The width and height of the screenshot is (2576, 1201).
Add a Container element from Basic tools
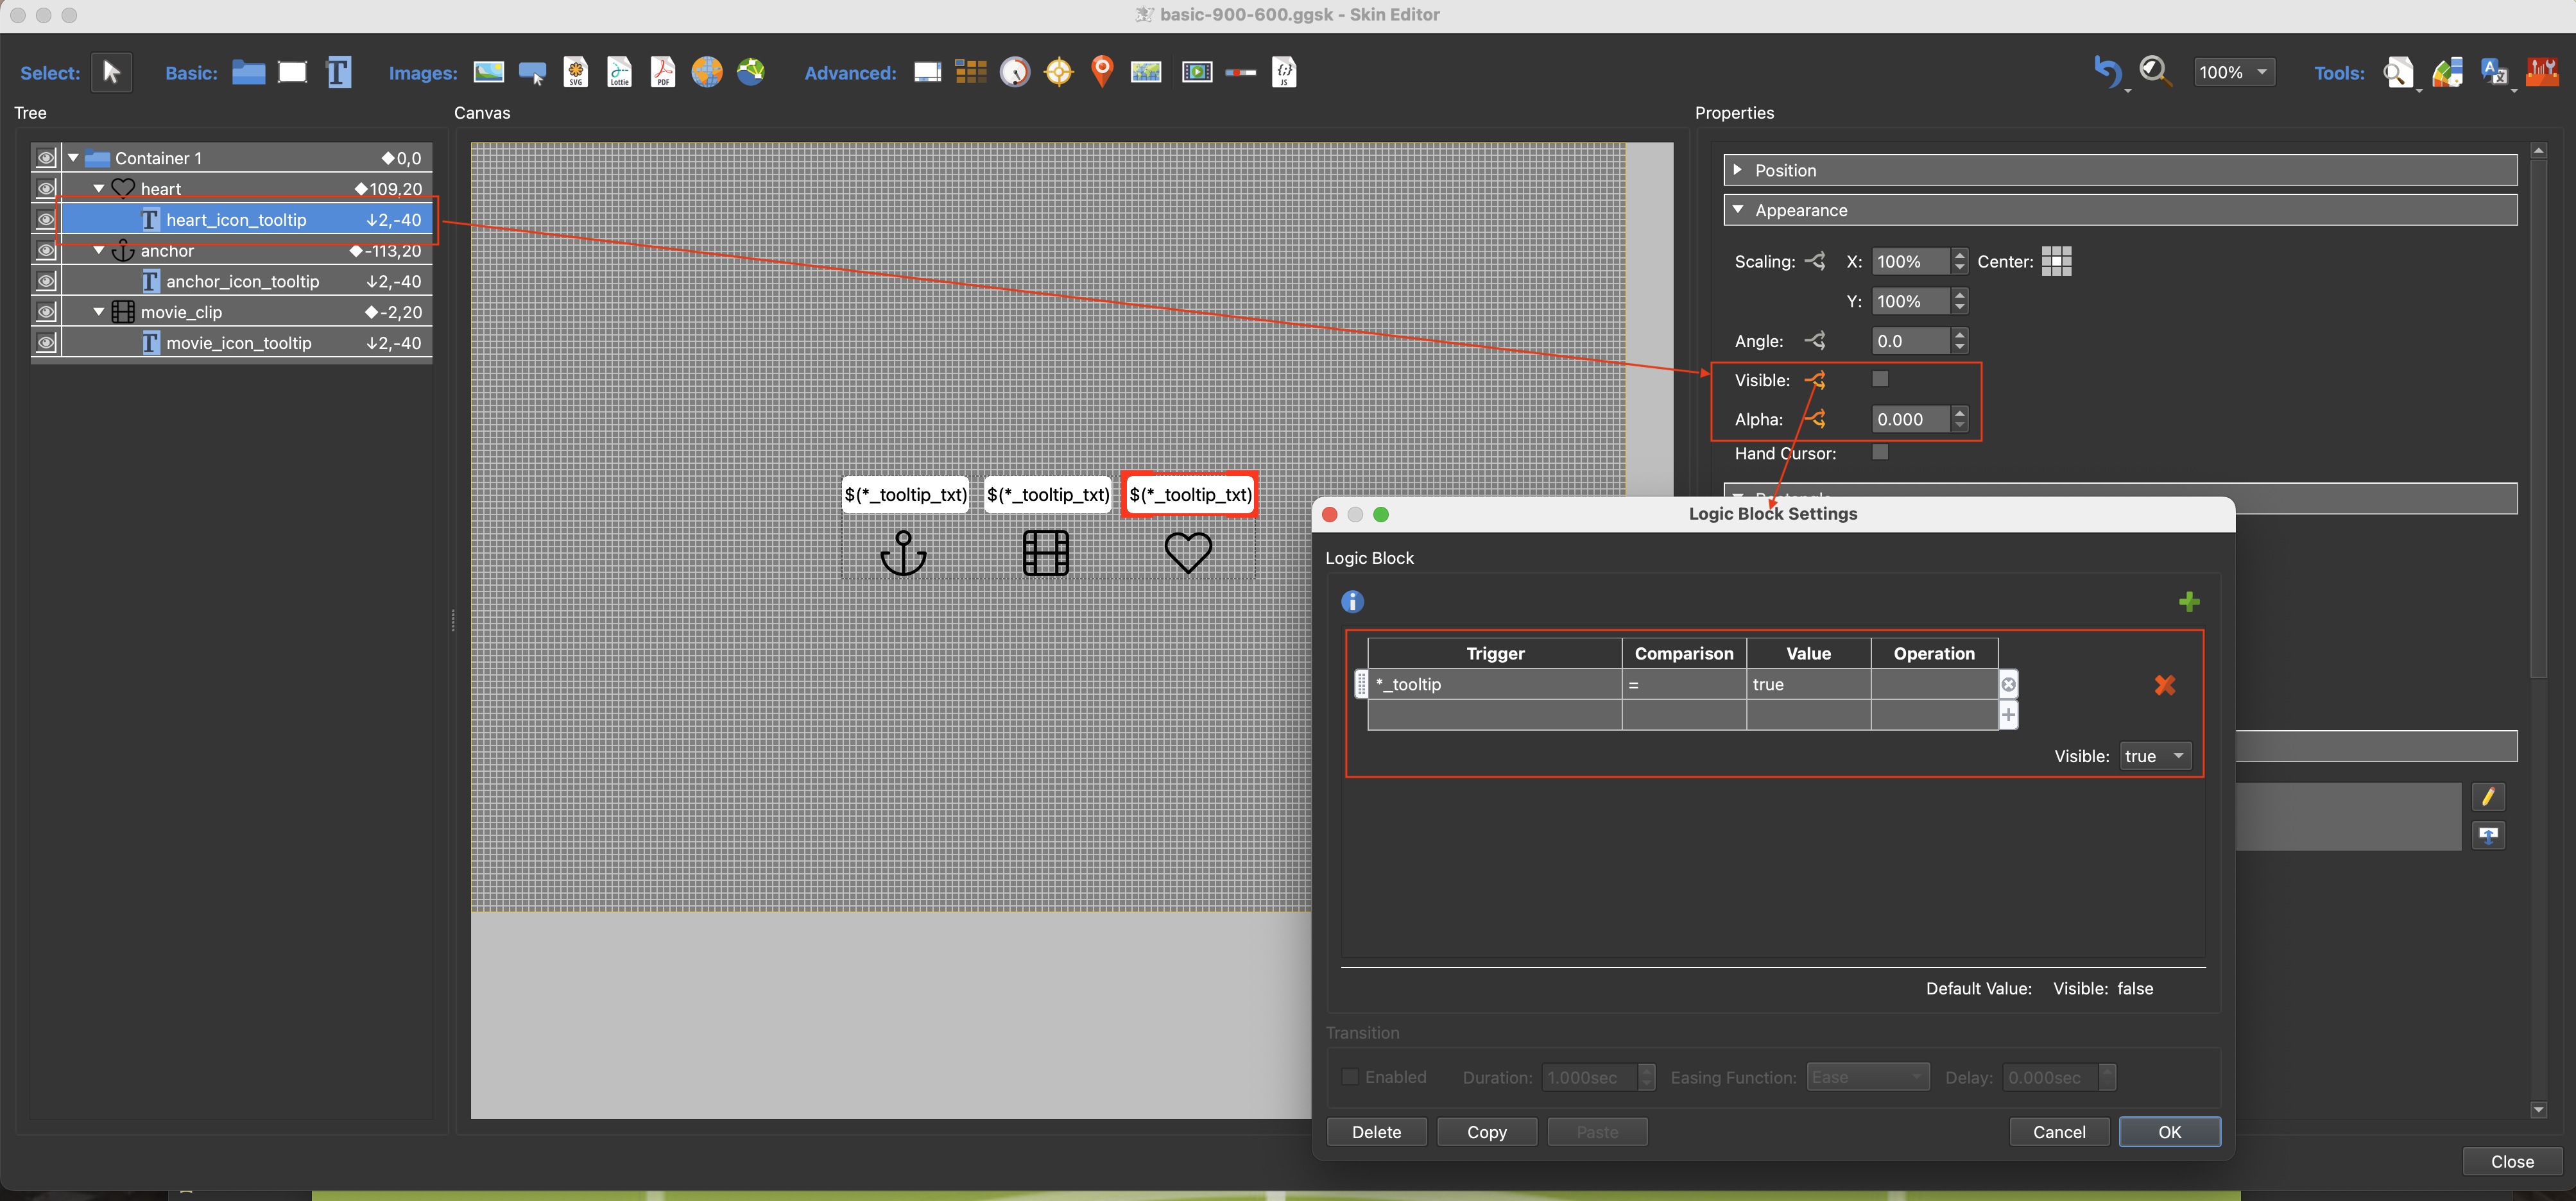coord(248,72)
